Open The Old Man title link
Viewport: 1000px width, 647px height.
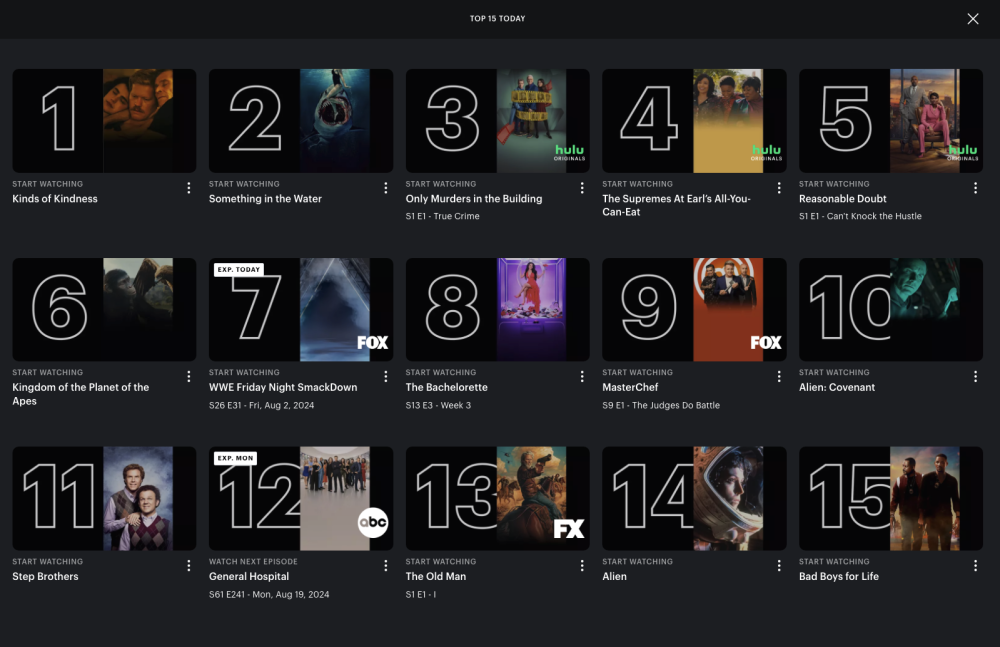[x=436, y=576]
